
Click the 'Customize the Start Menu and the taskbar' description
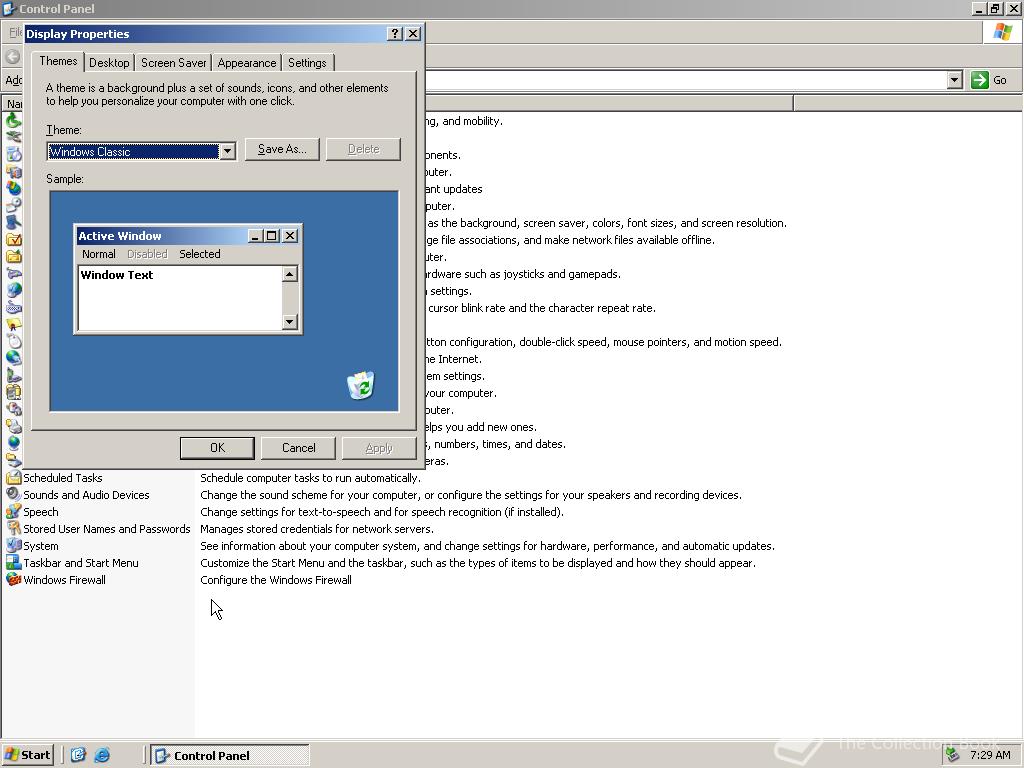pyautogui.click(x=478, y=562)
